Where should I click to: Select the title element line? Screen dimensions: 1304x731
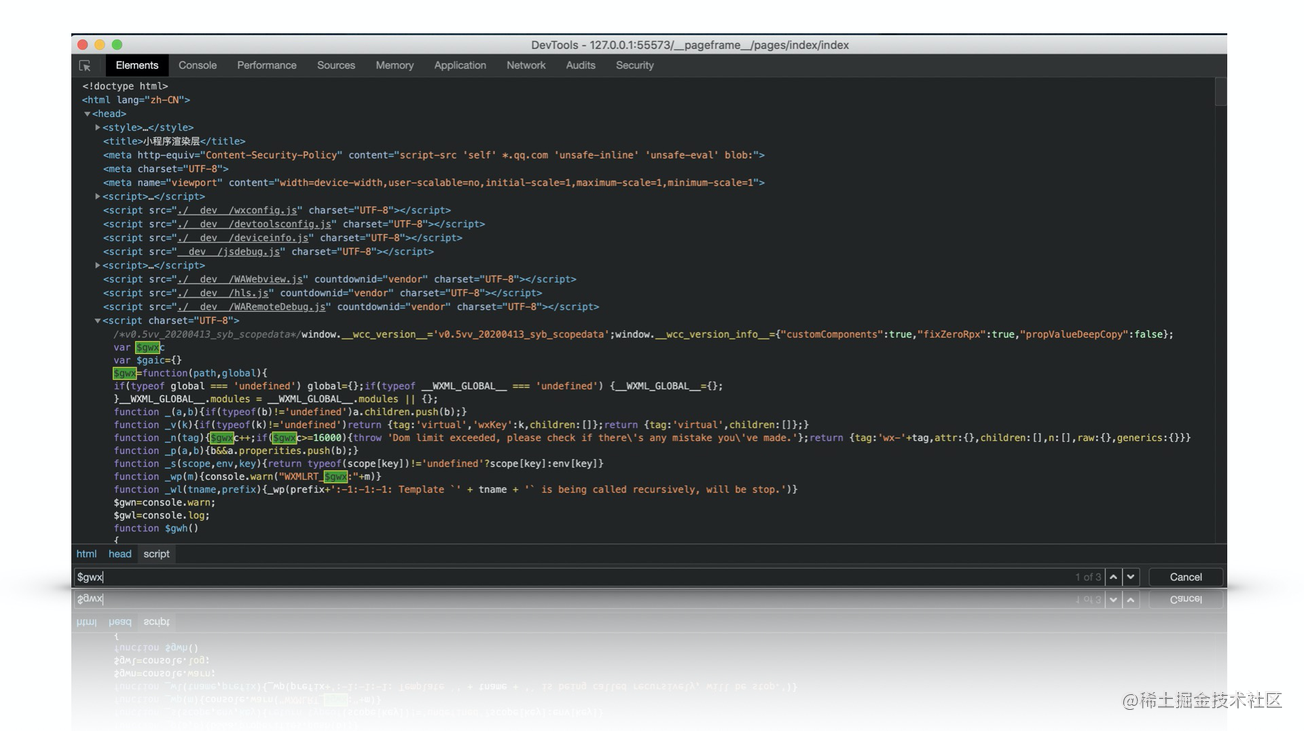(174, 142)
